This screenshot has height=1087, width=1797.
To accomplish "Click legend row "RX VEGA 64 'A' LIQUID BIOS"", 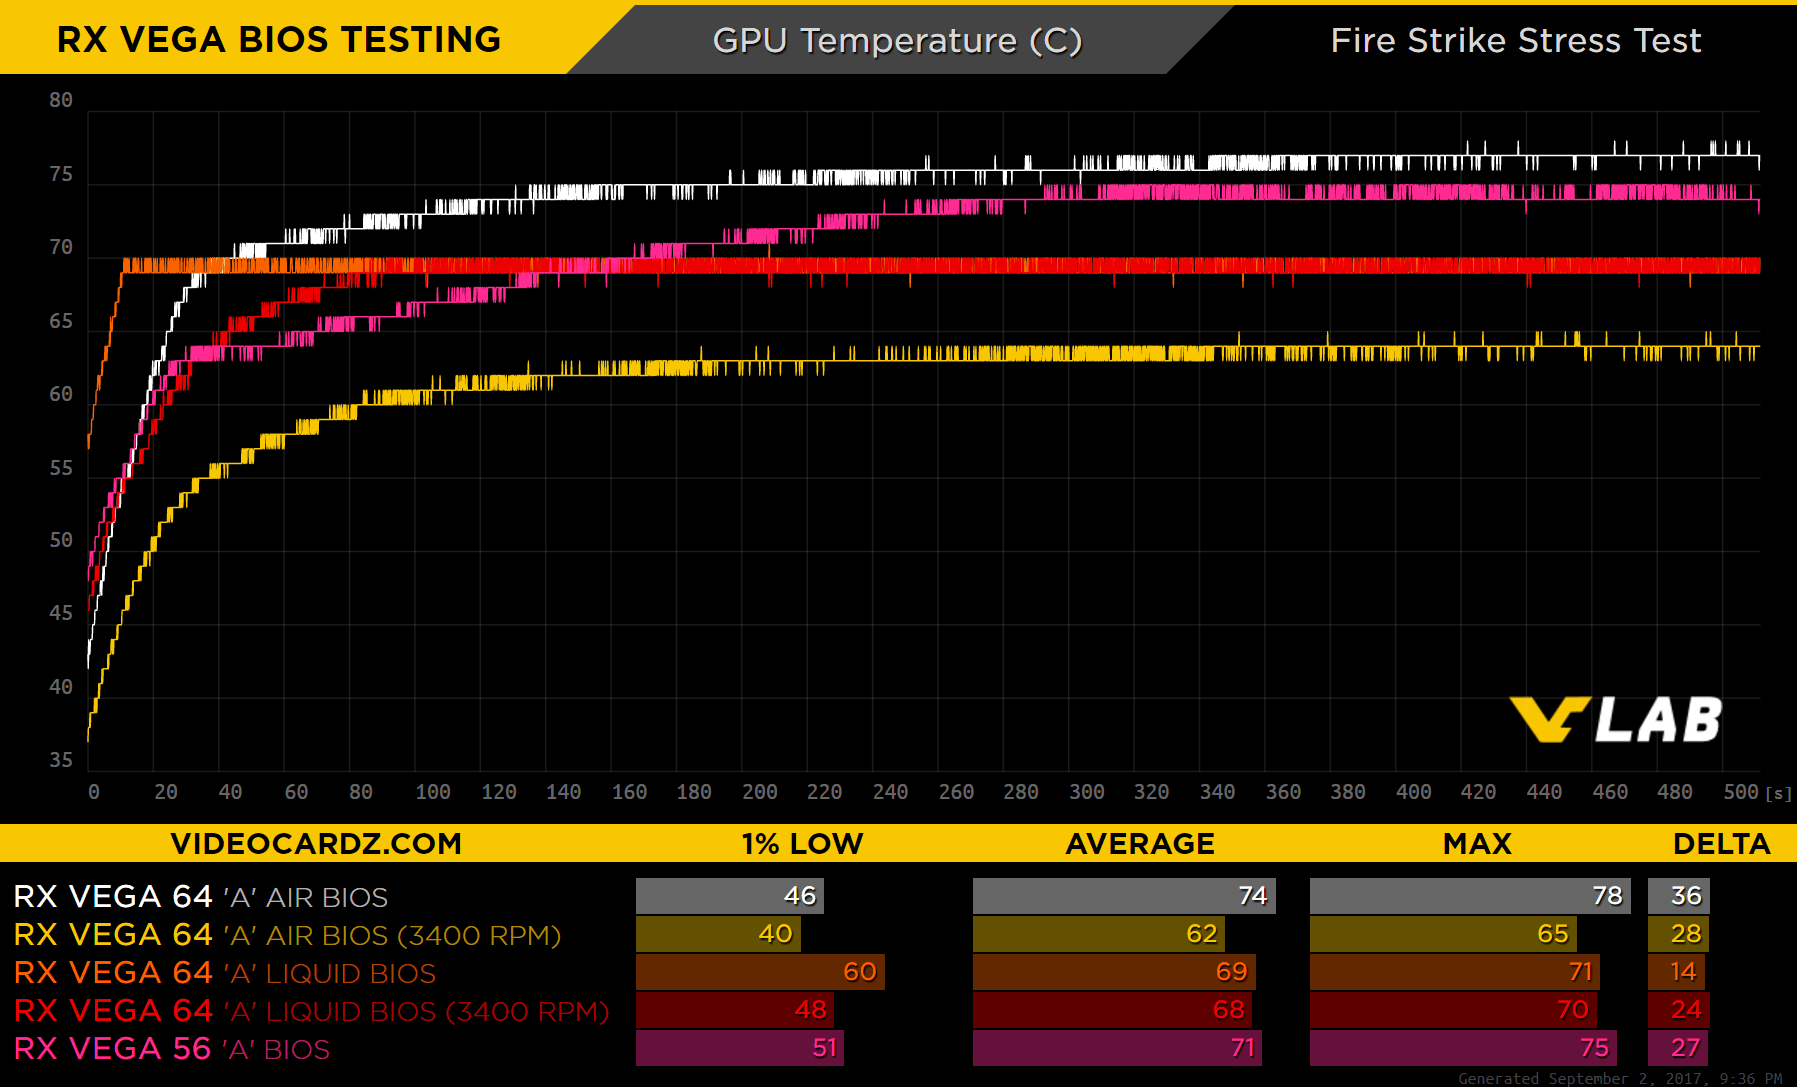I will coord(225,973).
